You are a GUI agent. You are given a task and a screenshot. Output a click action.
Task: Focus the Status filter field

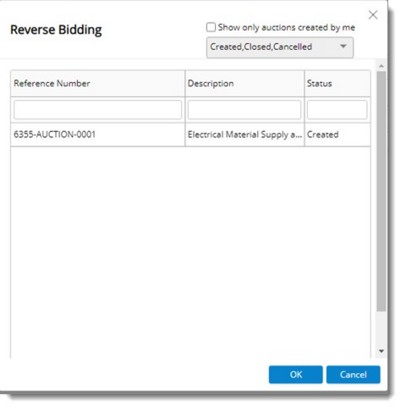337,110
